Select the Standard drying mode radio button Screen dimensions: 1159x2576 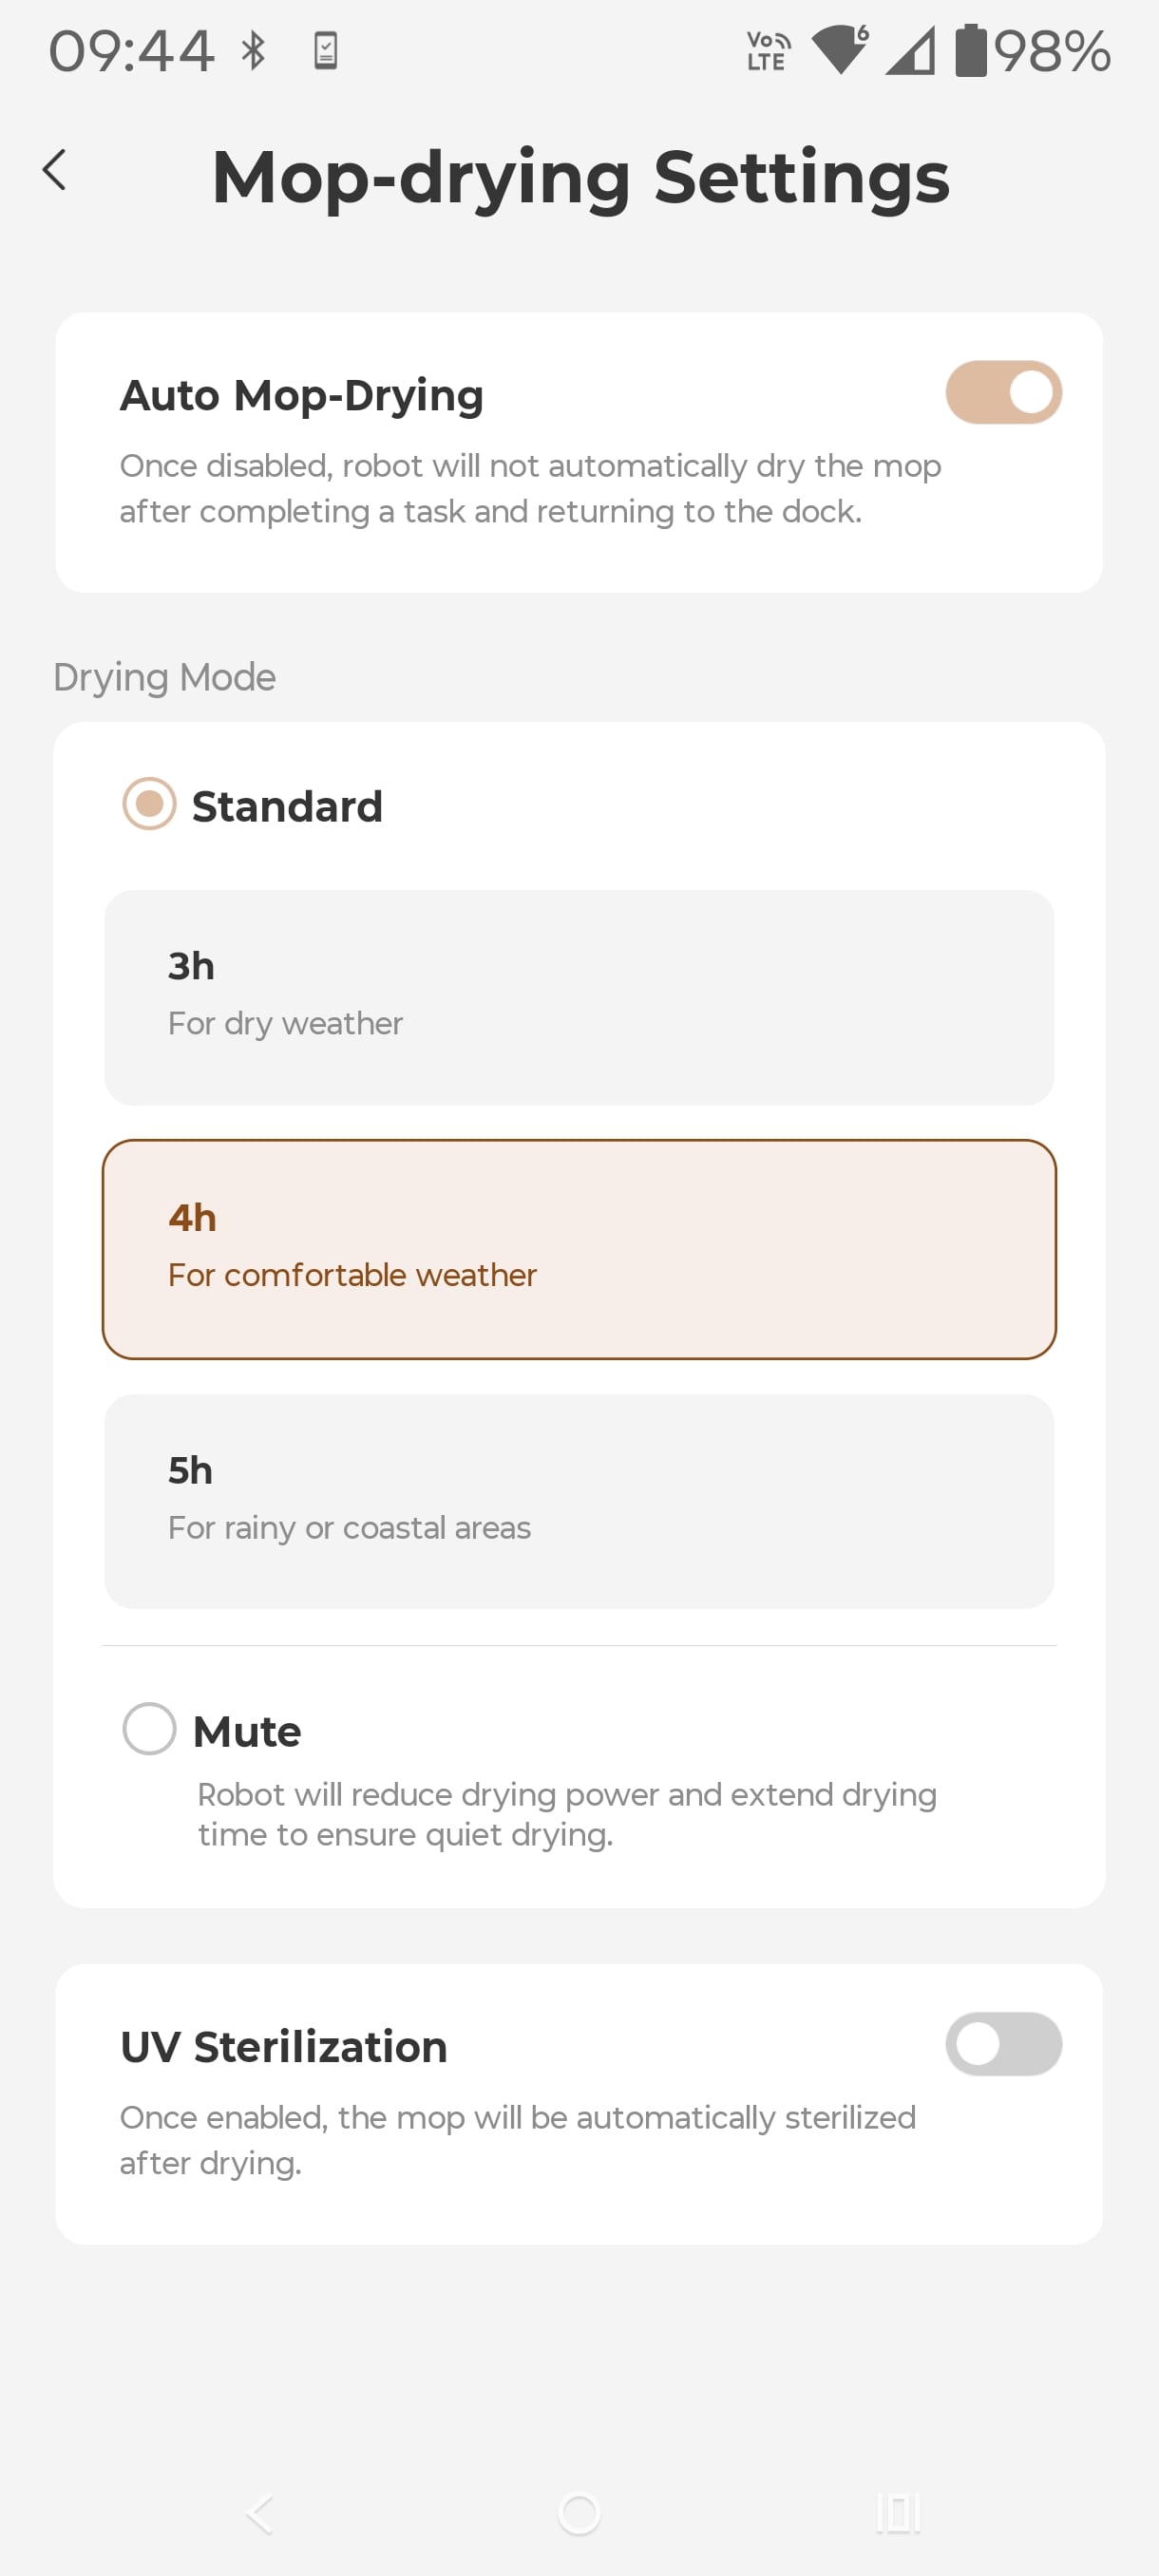click(x=150, y=804)
